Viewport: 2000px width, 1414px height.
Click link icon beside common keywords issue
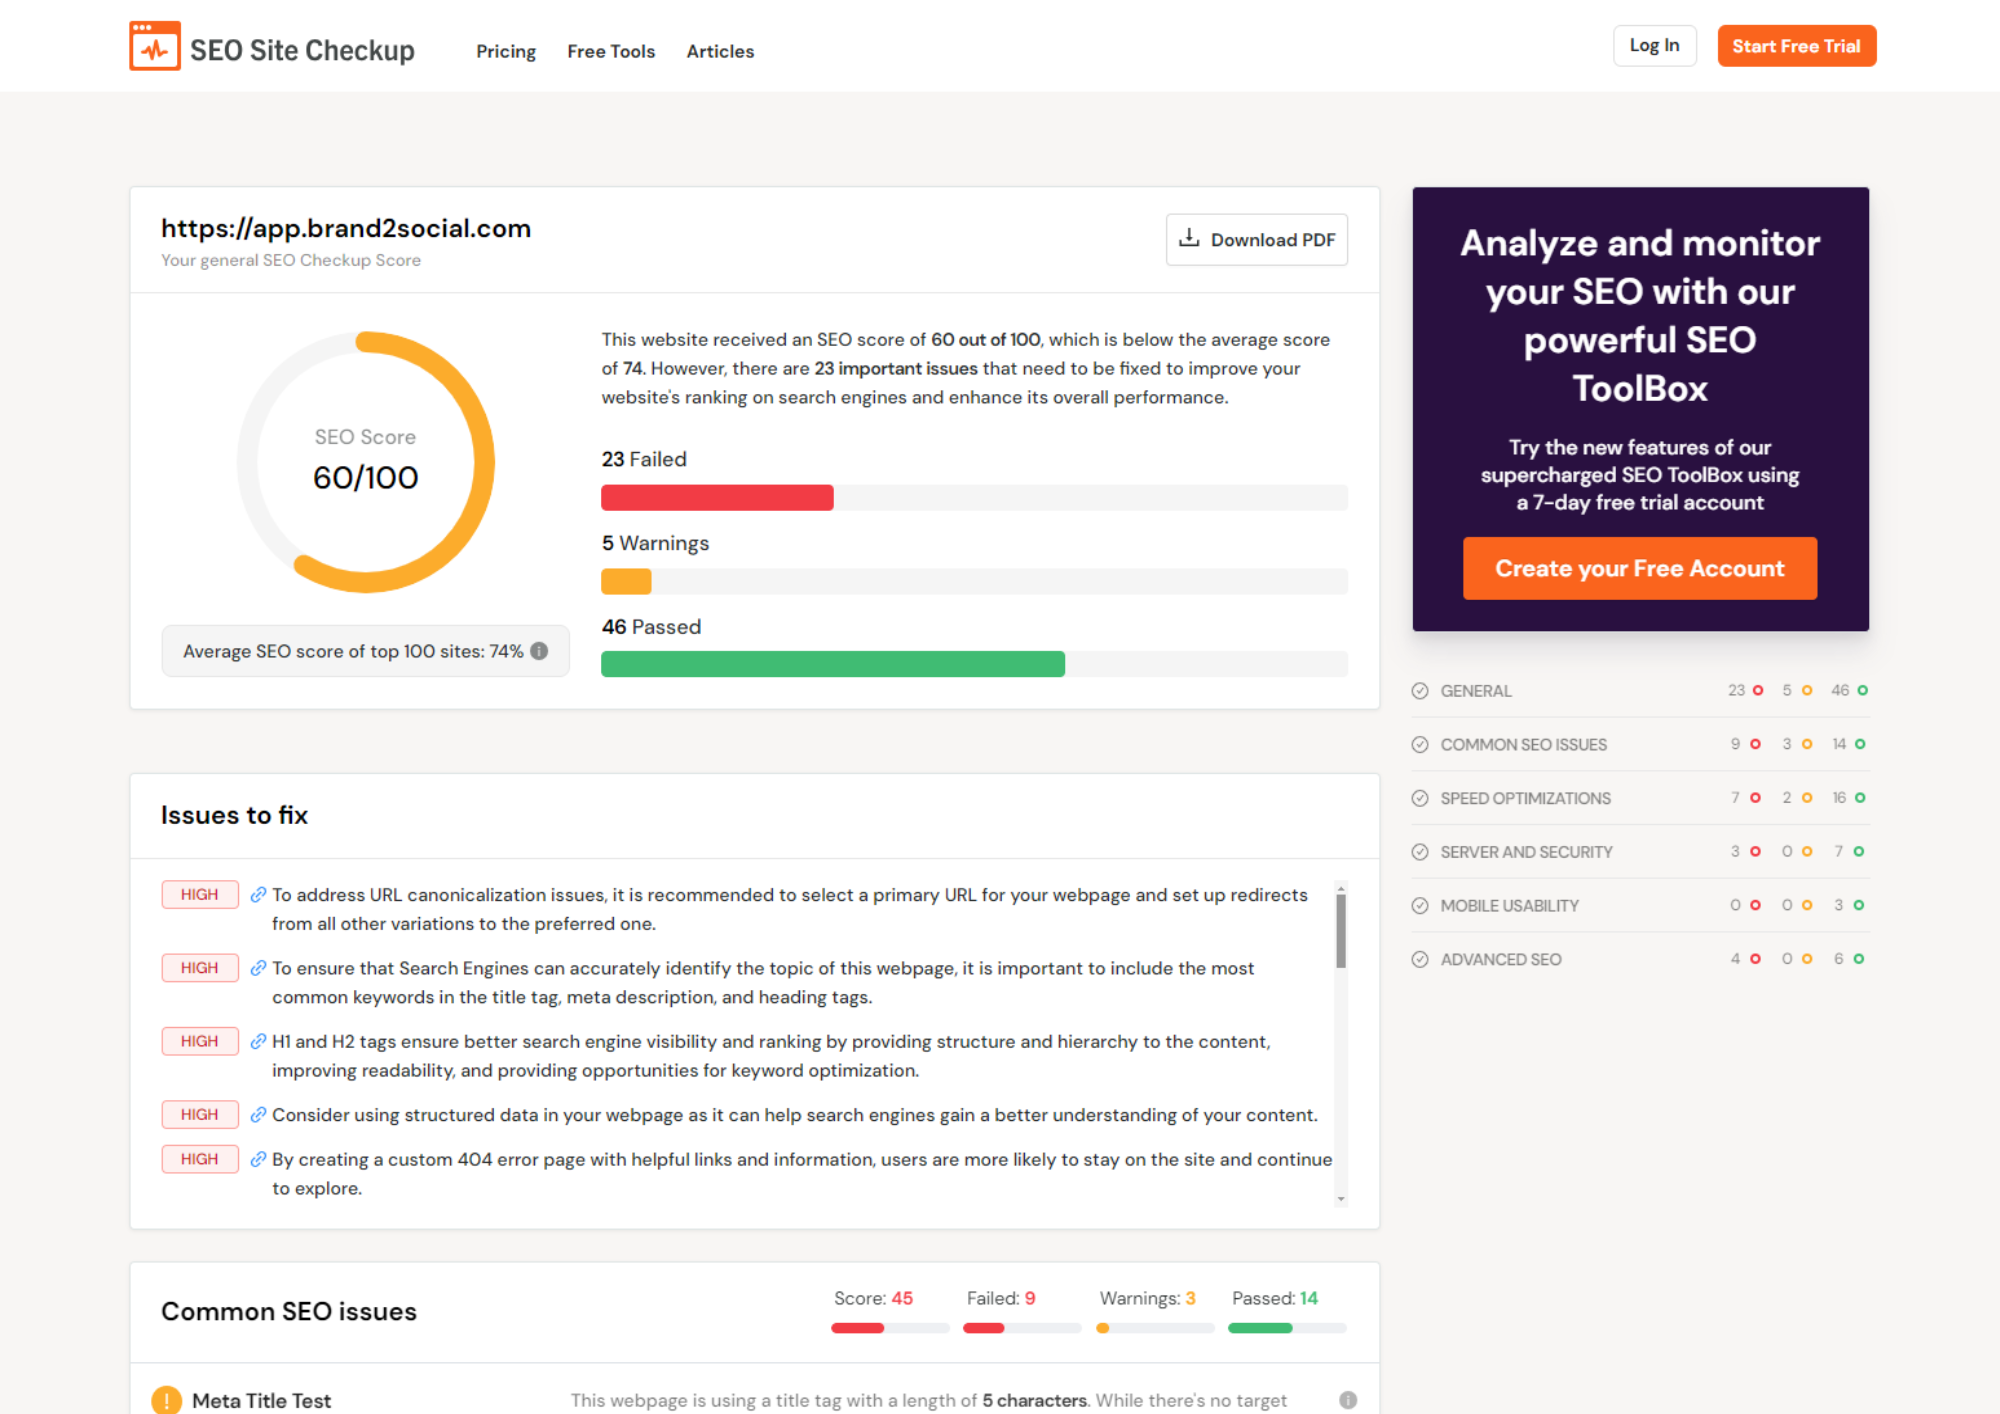point(258,968)
